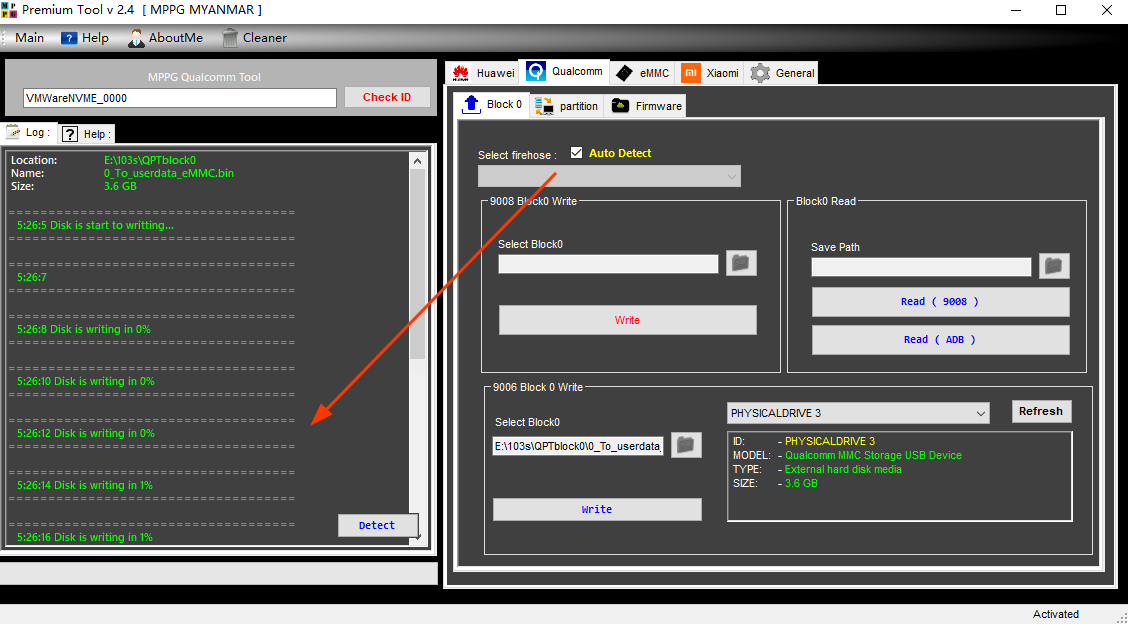
Task: Switch to the Qualcomm tab
Action: coord(565,71)
